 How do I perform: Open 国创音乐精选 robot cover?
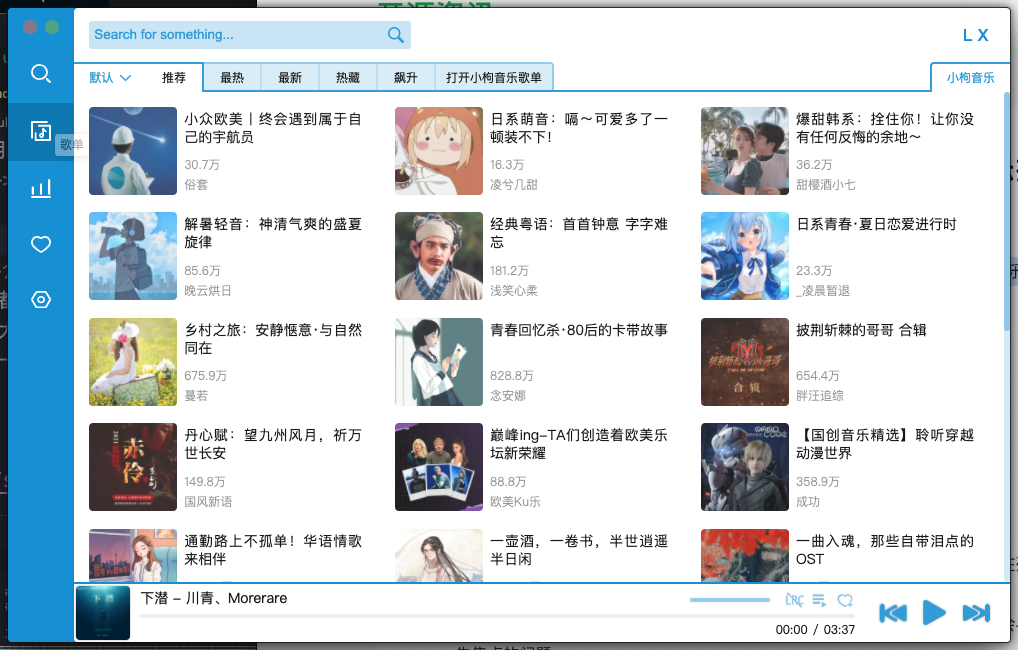745,468
